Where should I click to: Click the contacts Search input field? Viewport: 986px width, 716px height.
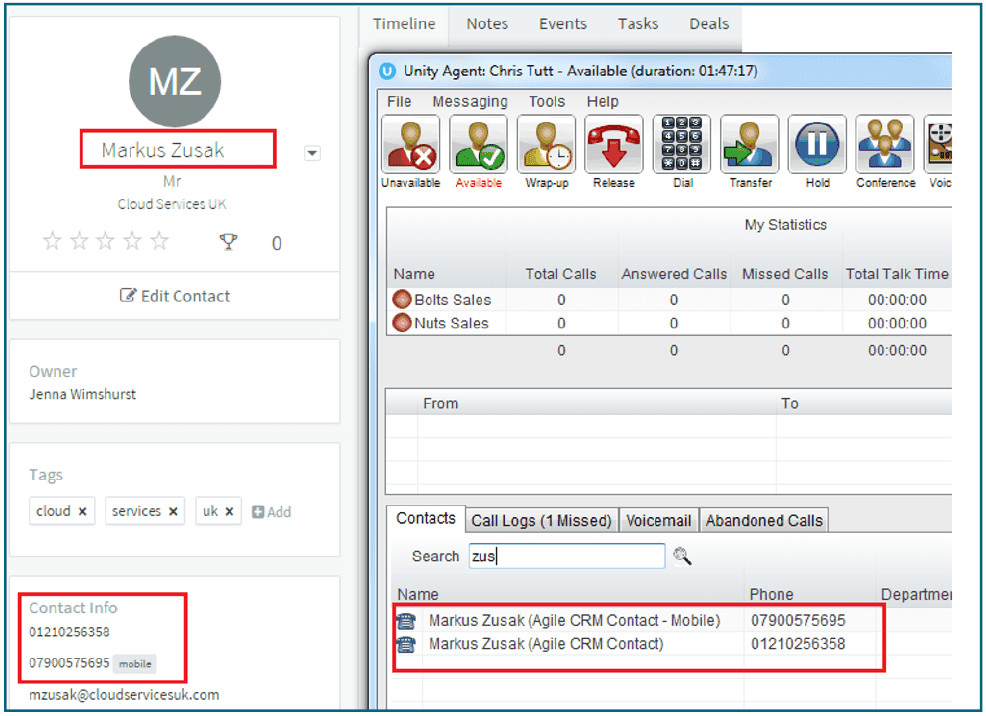coord(566,556)
